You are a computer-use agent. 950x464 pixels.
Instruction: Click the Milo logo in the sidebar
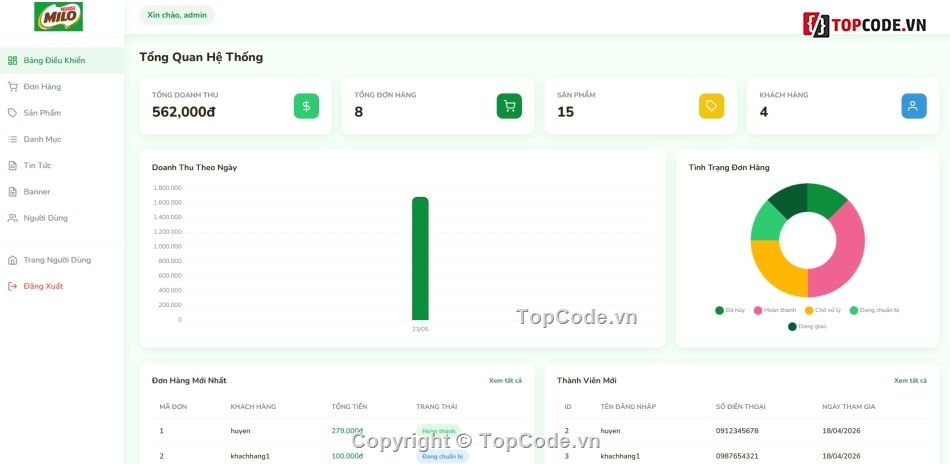(58, 16)
